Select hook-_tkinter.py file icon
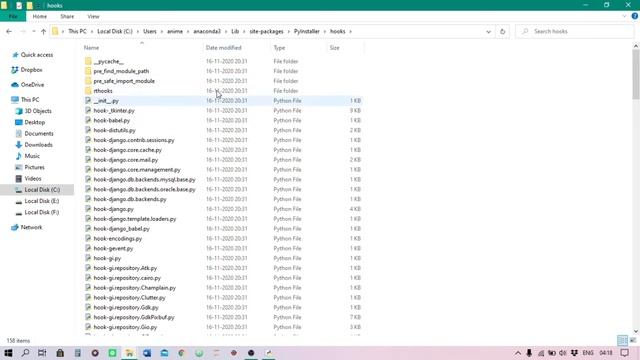Screen dimensions: 640x360 88,110
